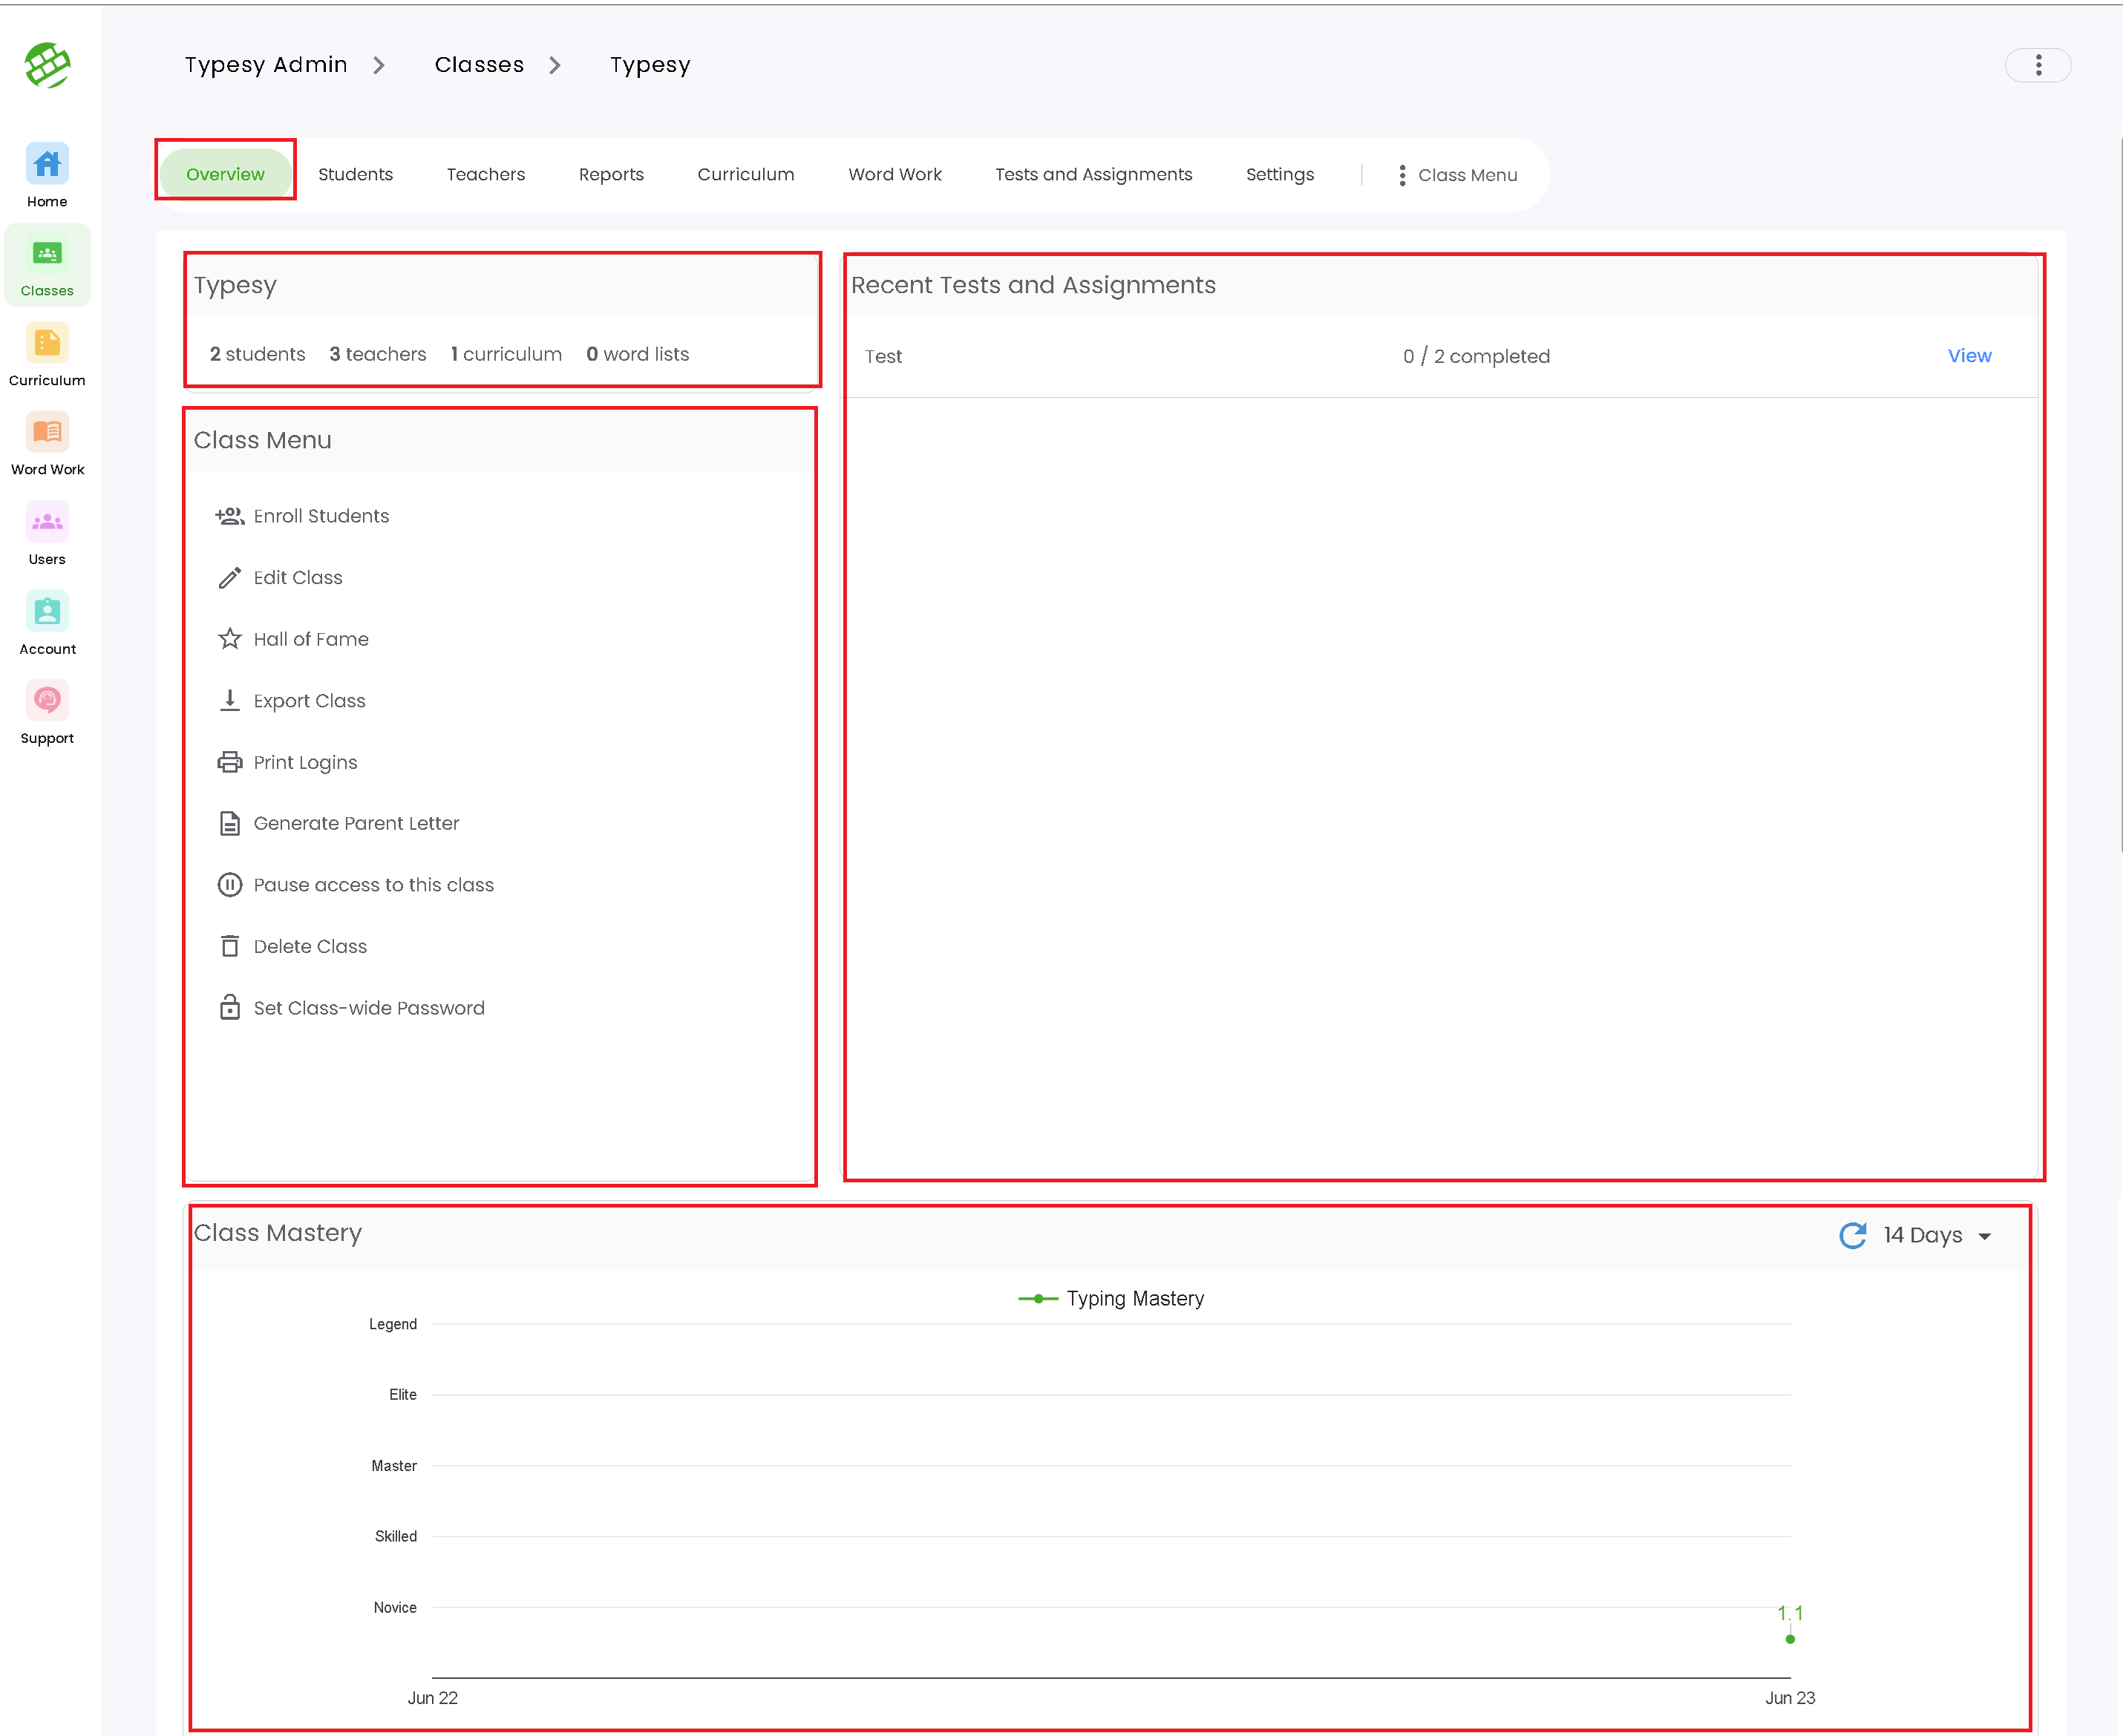The width and height of the screenshot is (2123, 1736).
Task: Open the 14 Days range dropdown
Action: (1937, 1235)
